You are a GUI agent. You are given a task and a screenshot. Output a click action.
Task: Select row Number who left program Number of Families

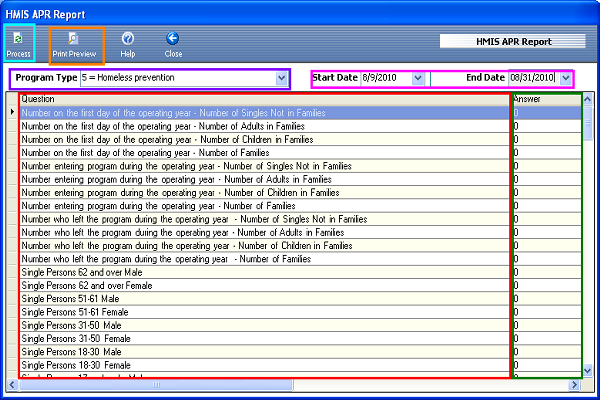click(x=264, y=258)
